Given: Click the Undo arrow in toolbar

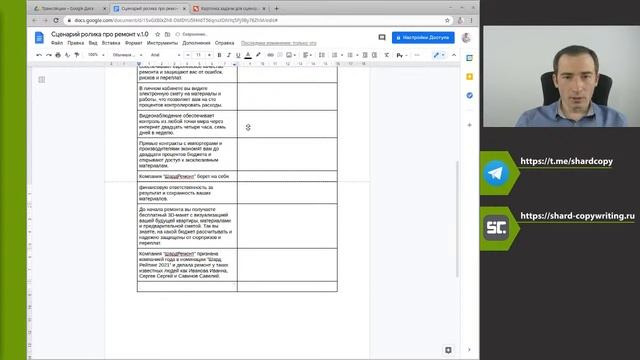Looking at the screenshot, I should pos(39,55).
